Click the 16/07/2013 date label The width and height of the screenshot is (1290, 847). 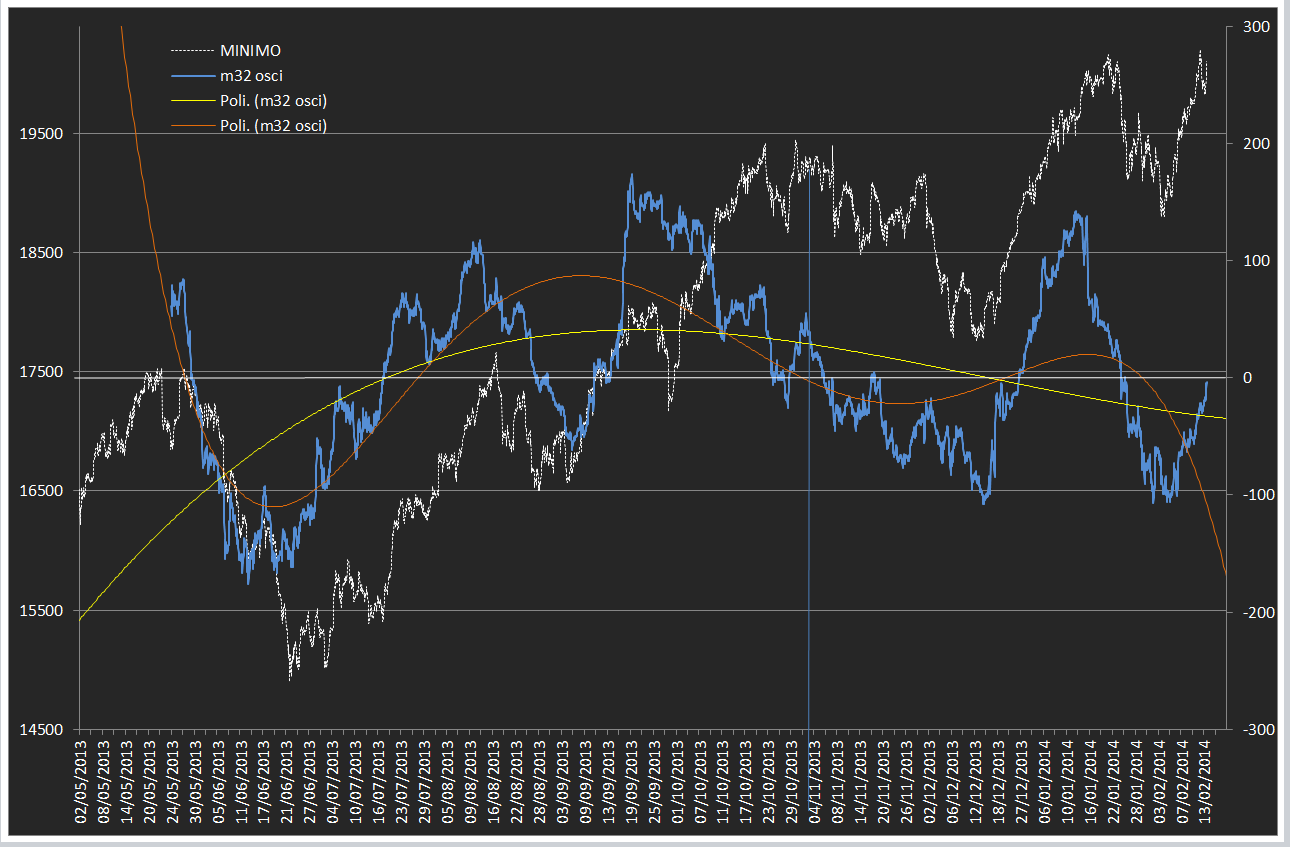380,782
